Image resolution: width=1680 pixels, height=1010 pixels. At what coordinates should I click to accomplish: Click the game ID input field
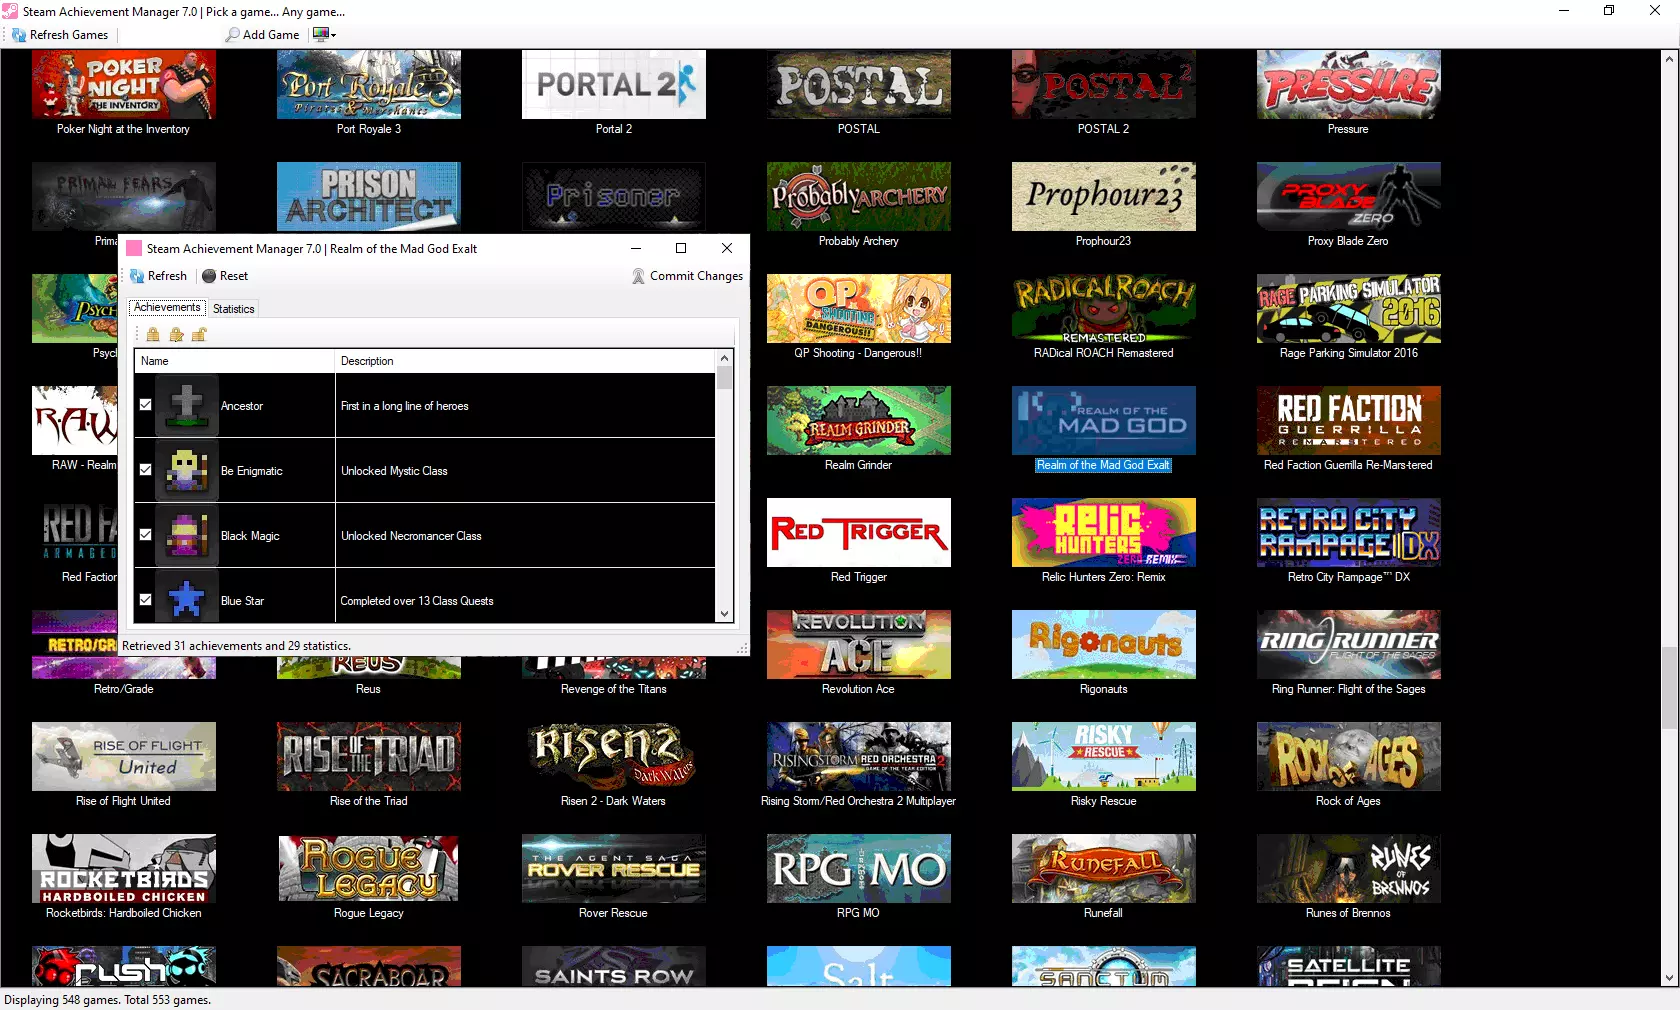click(x=170, y=35)
